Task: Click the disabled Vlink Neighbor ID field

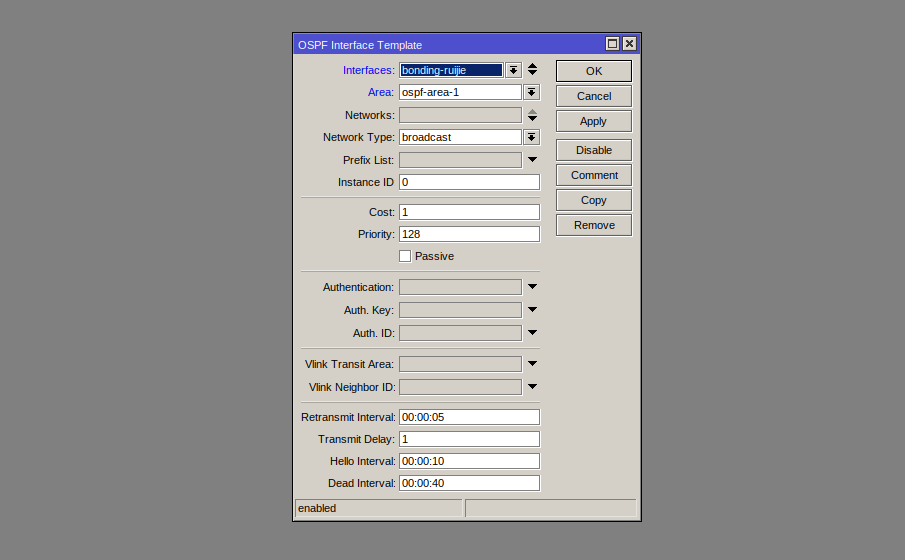Action: [461, 387]
